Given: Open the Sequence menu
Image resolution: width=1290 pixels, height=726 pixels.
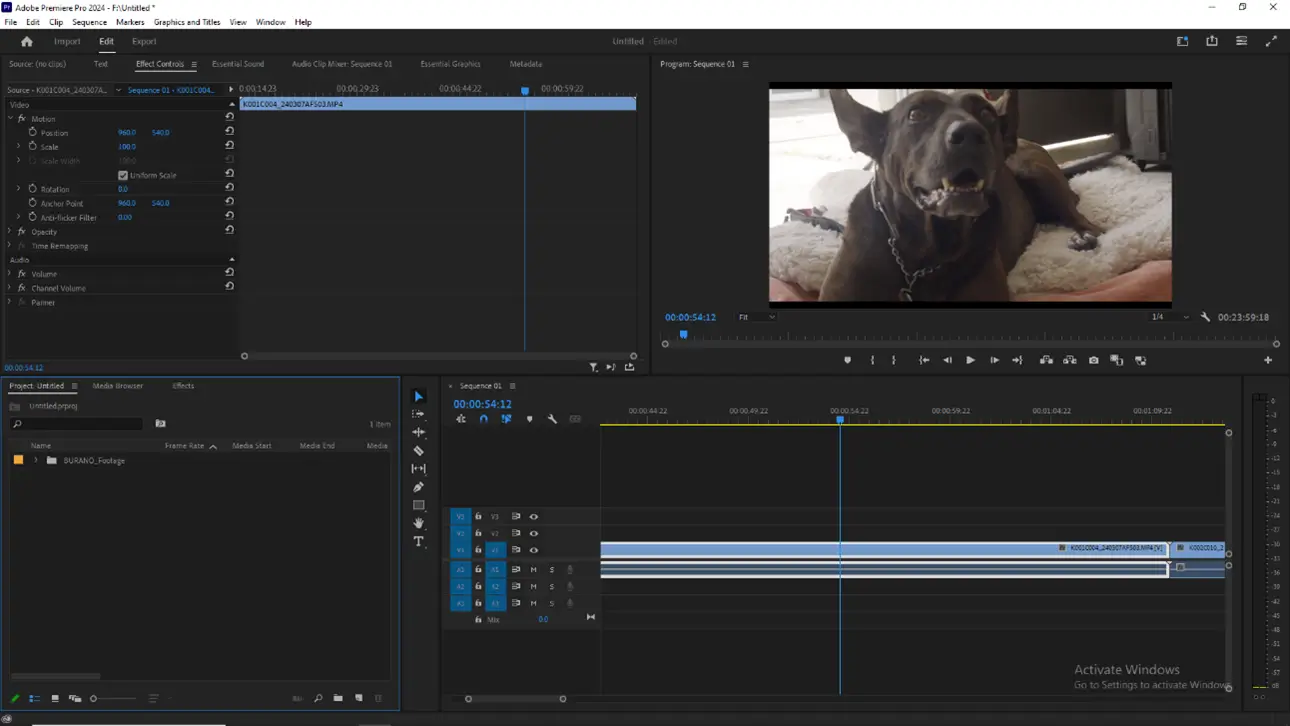Looking at the screenshot, I should [x=89, y=22].
